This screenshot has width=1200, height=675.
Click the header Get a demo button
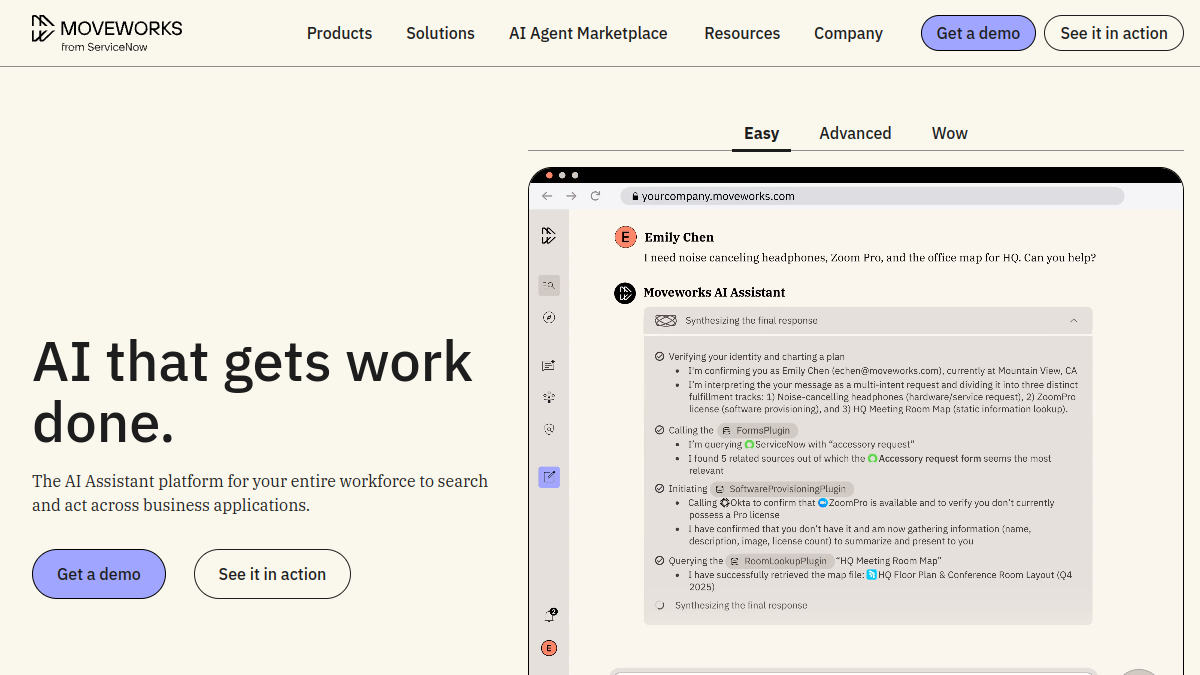pos(978,33)
